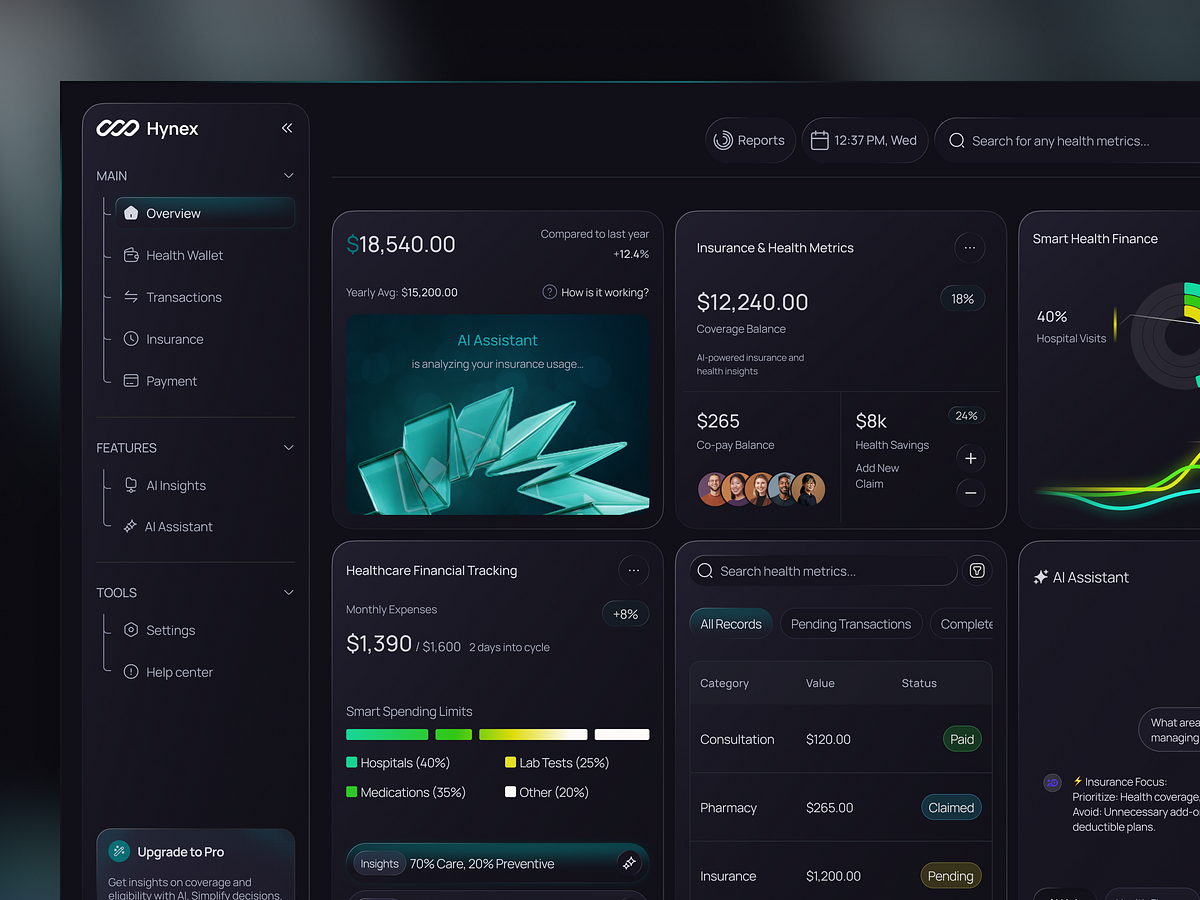Open the 'How is it working?' link
The image size is (1200, 900).
click(x=595, y=292)
